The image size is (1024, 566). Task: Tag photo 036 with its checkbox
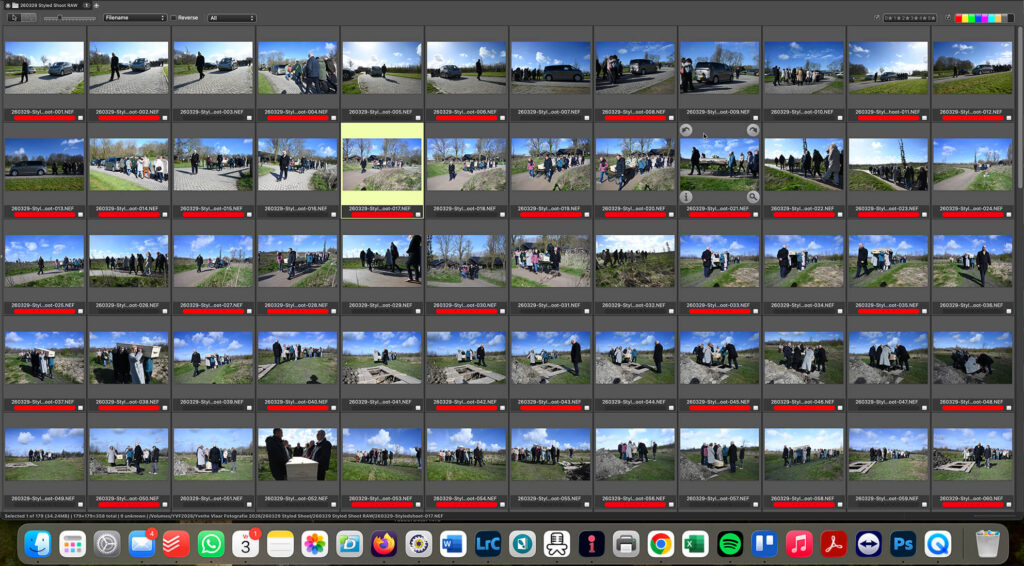click(x=1009, y=311)
